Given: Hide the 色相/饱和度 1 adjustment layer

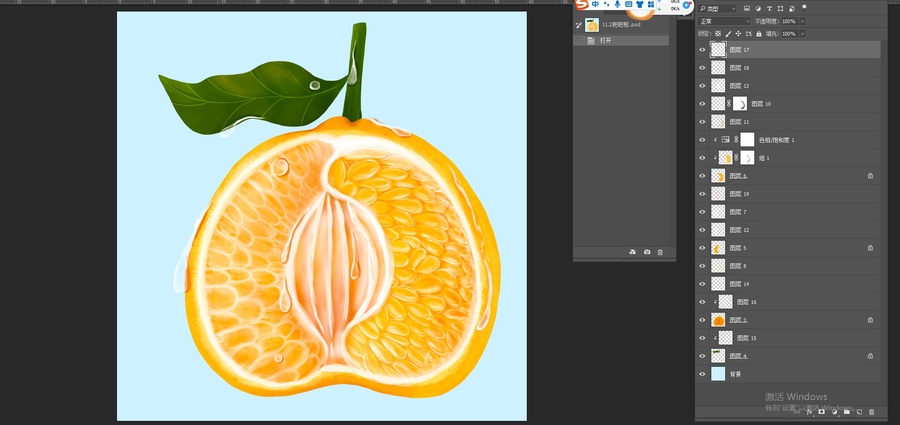Looking at the screenshot, I should [702, 140].
